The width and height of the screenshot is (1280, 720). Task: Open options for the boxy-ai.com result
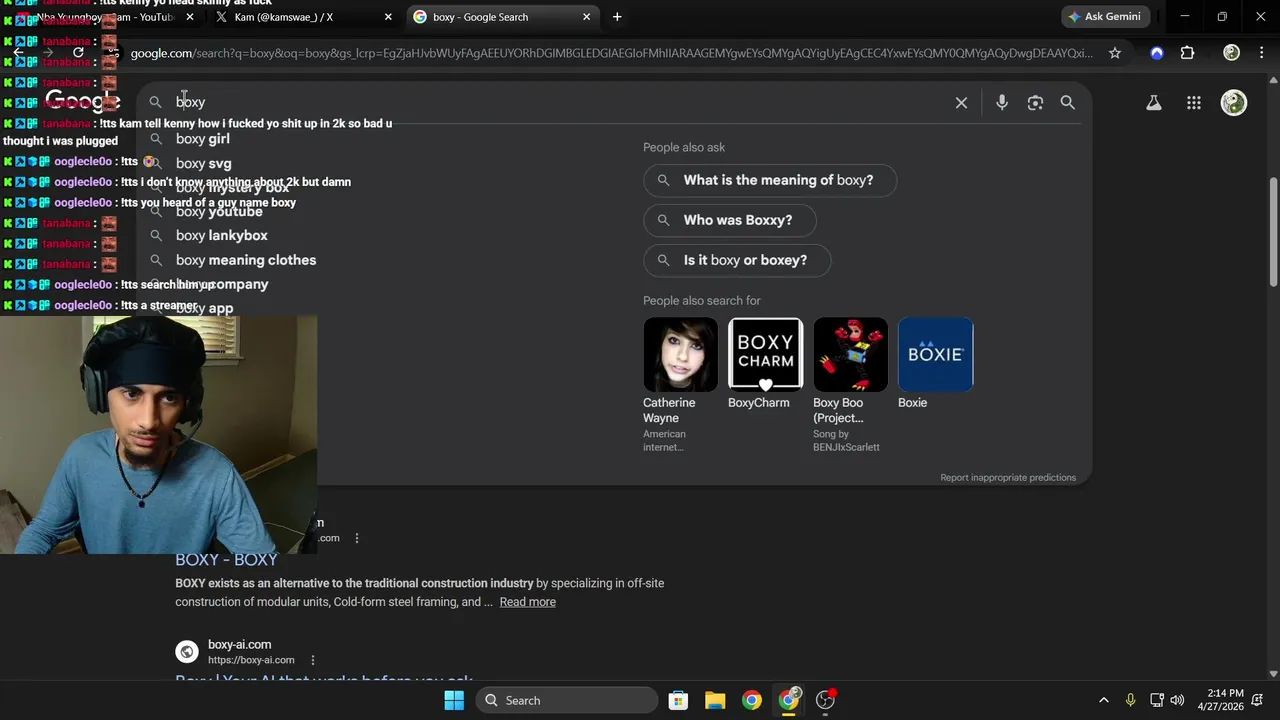[313, 660]
